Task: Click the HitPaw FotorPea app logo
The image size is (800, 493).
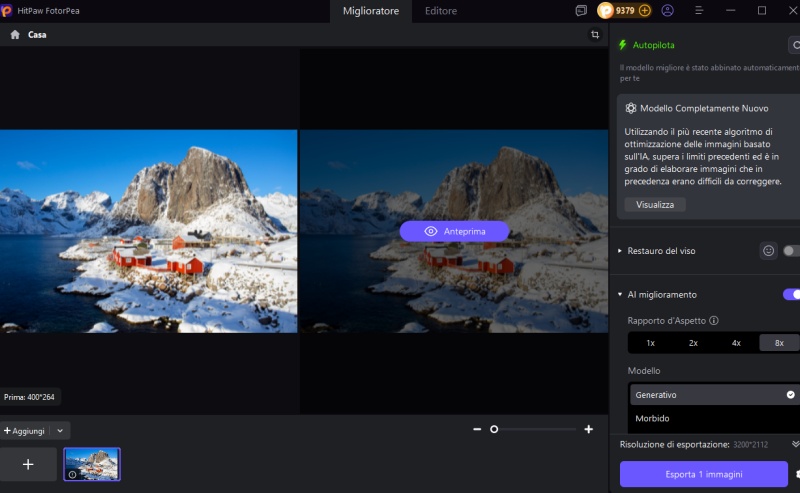Action: 6,11
